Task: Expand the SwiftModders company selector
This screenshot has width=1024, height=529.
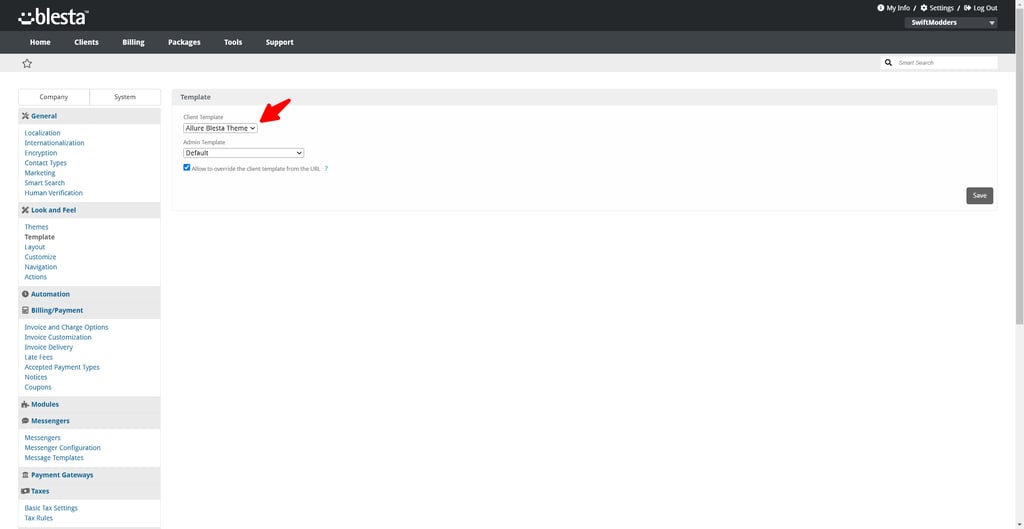Action: [951, 22]
